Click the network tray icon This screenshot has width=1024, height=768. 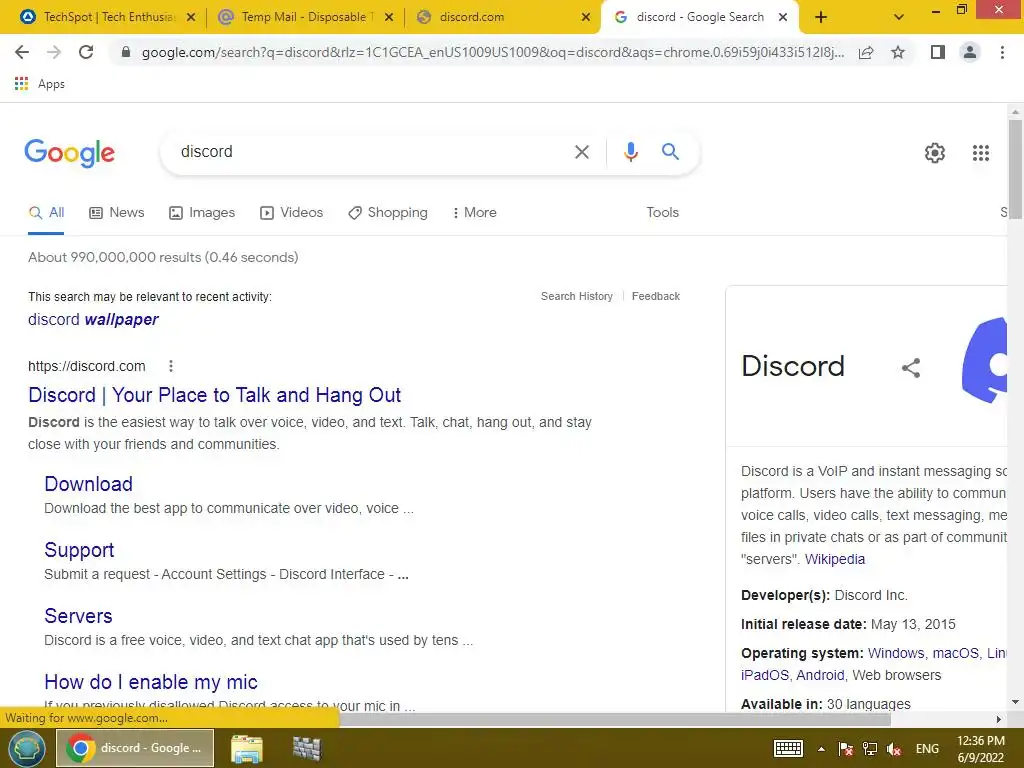(869, 749)
